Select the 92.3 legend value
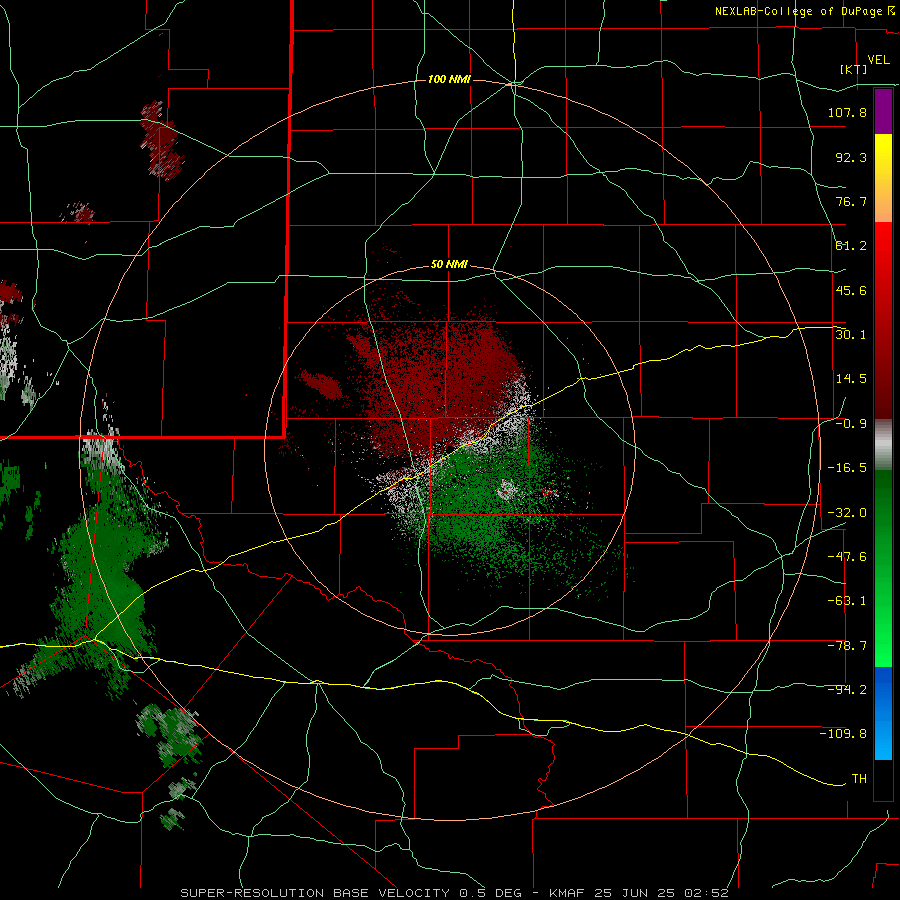Image resolution: width=900 pixels, height=900 pixels. [851, 157]
